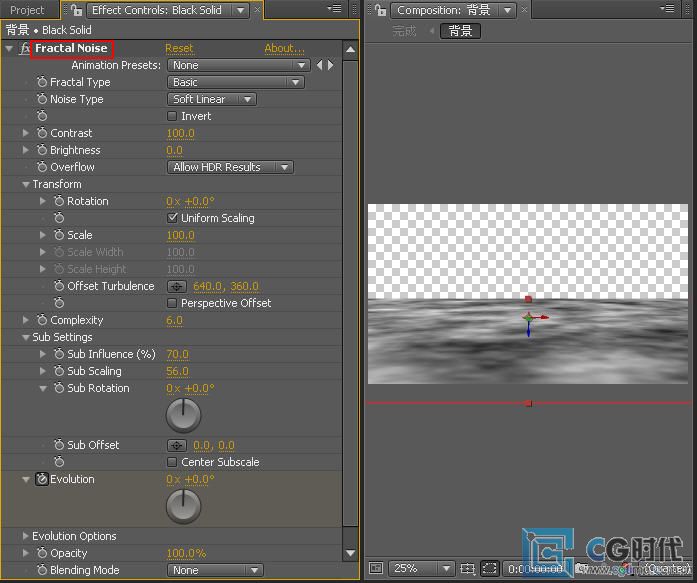The image size is (697, 583).
Task: Expand Complexity property twirl arrow
Action: pyautogui.click(x=25, y=320)
